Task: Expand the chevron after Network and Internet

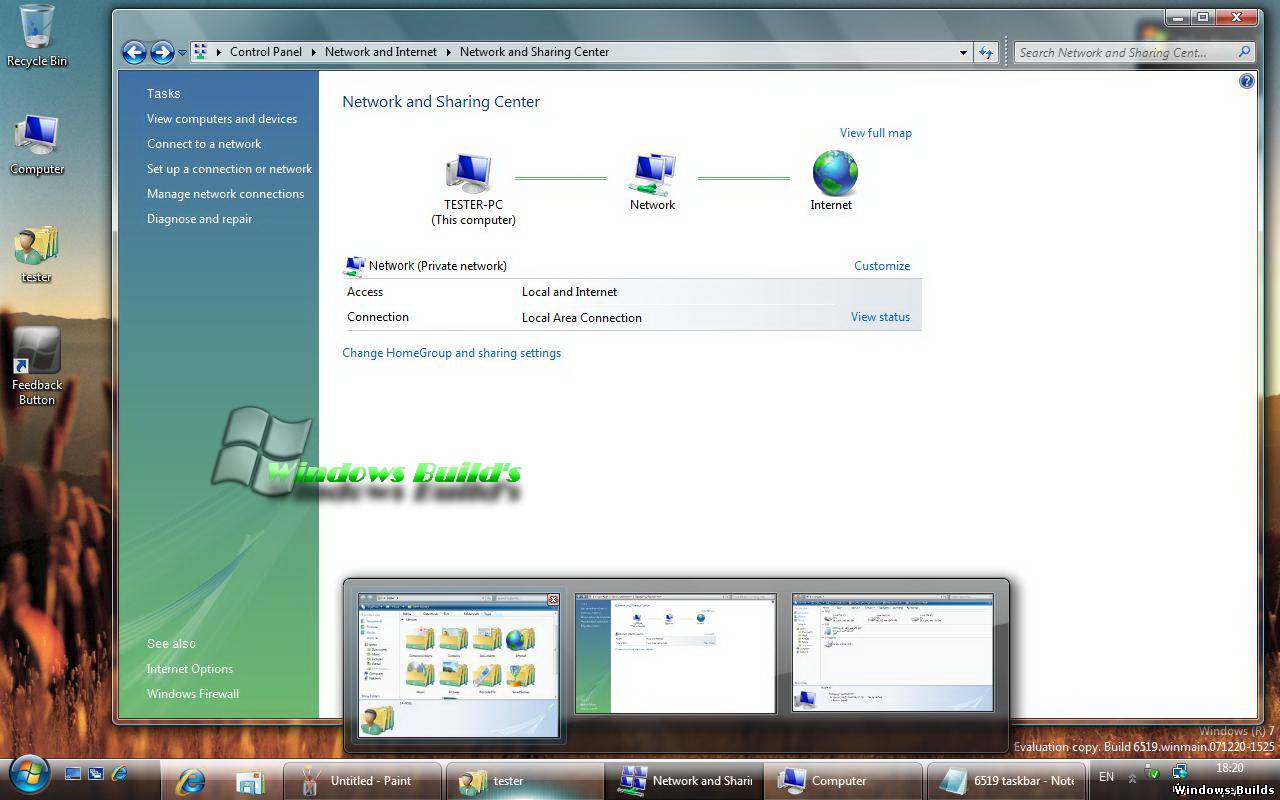Action: pos(448,52)
